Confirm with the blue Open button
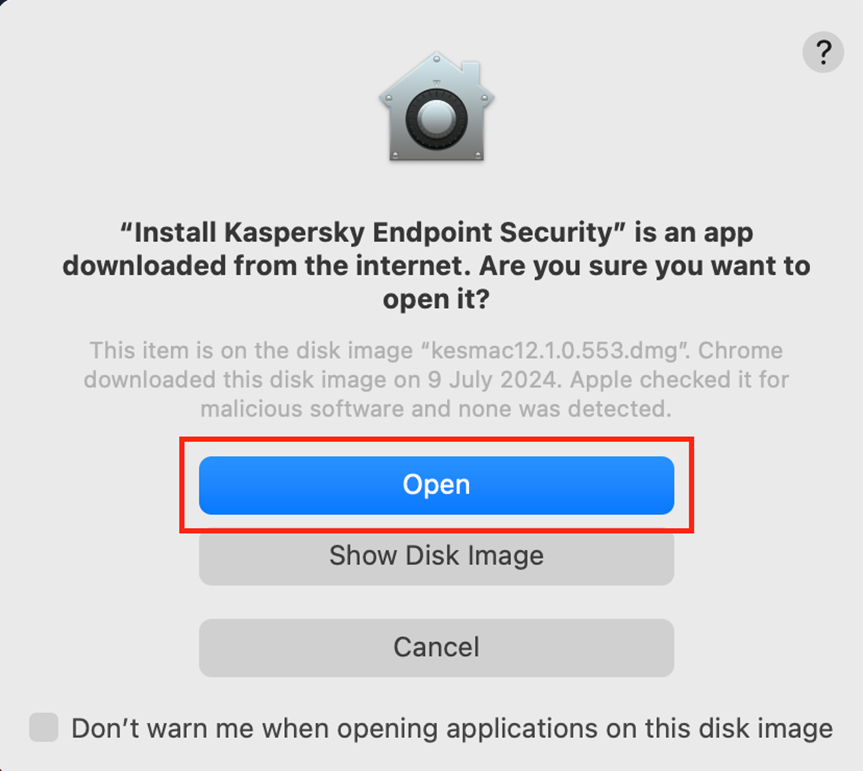Image resolution: width=863 pixels, height=771 pixels. point(436,485)
